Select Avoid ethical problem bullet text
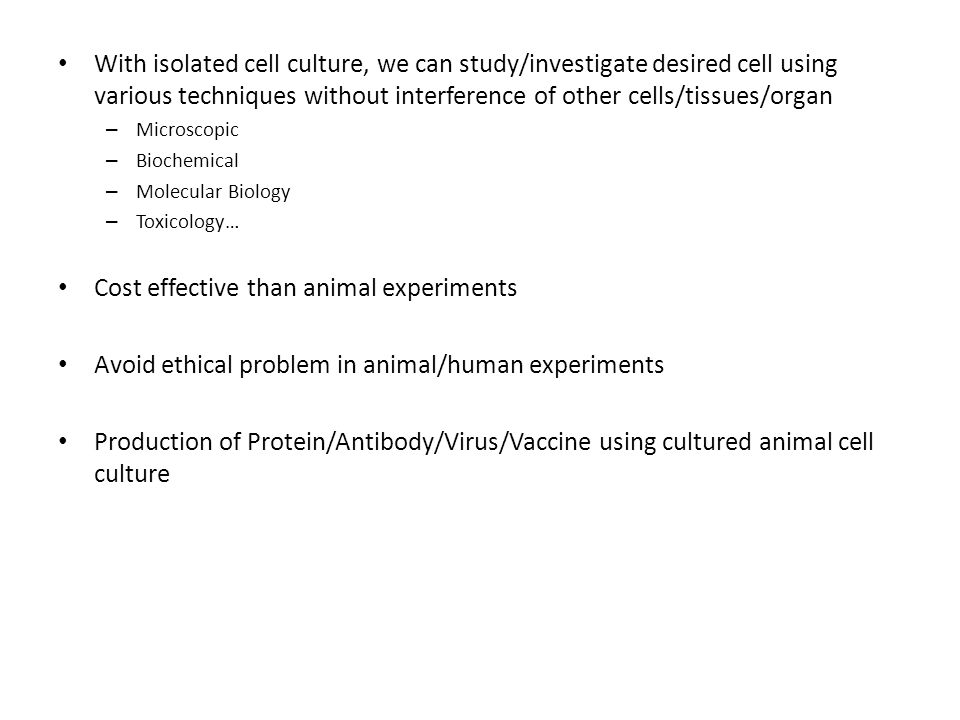Viewport: 960px width, 720px height. (x=379, y=365)
